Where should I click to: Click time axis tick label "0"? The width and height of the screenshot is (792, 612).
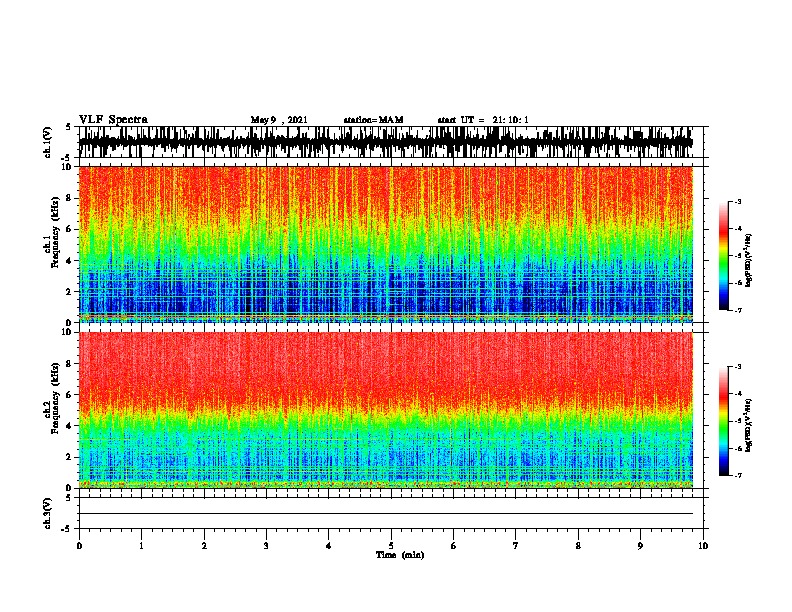79,546
